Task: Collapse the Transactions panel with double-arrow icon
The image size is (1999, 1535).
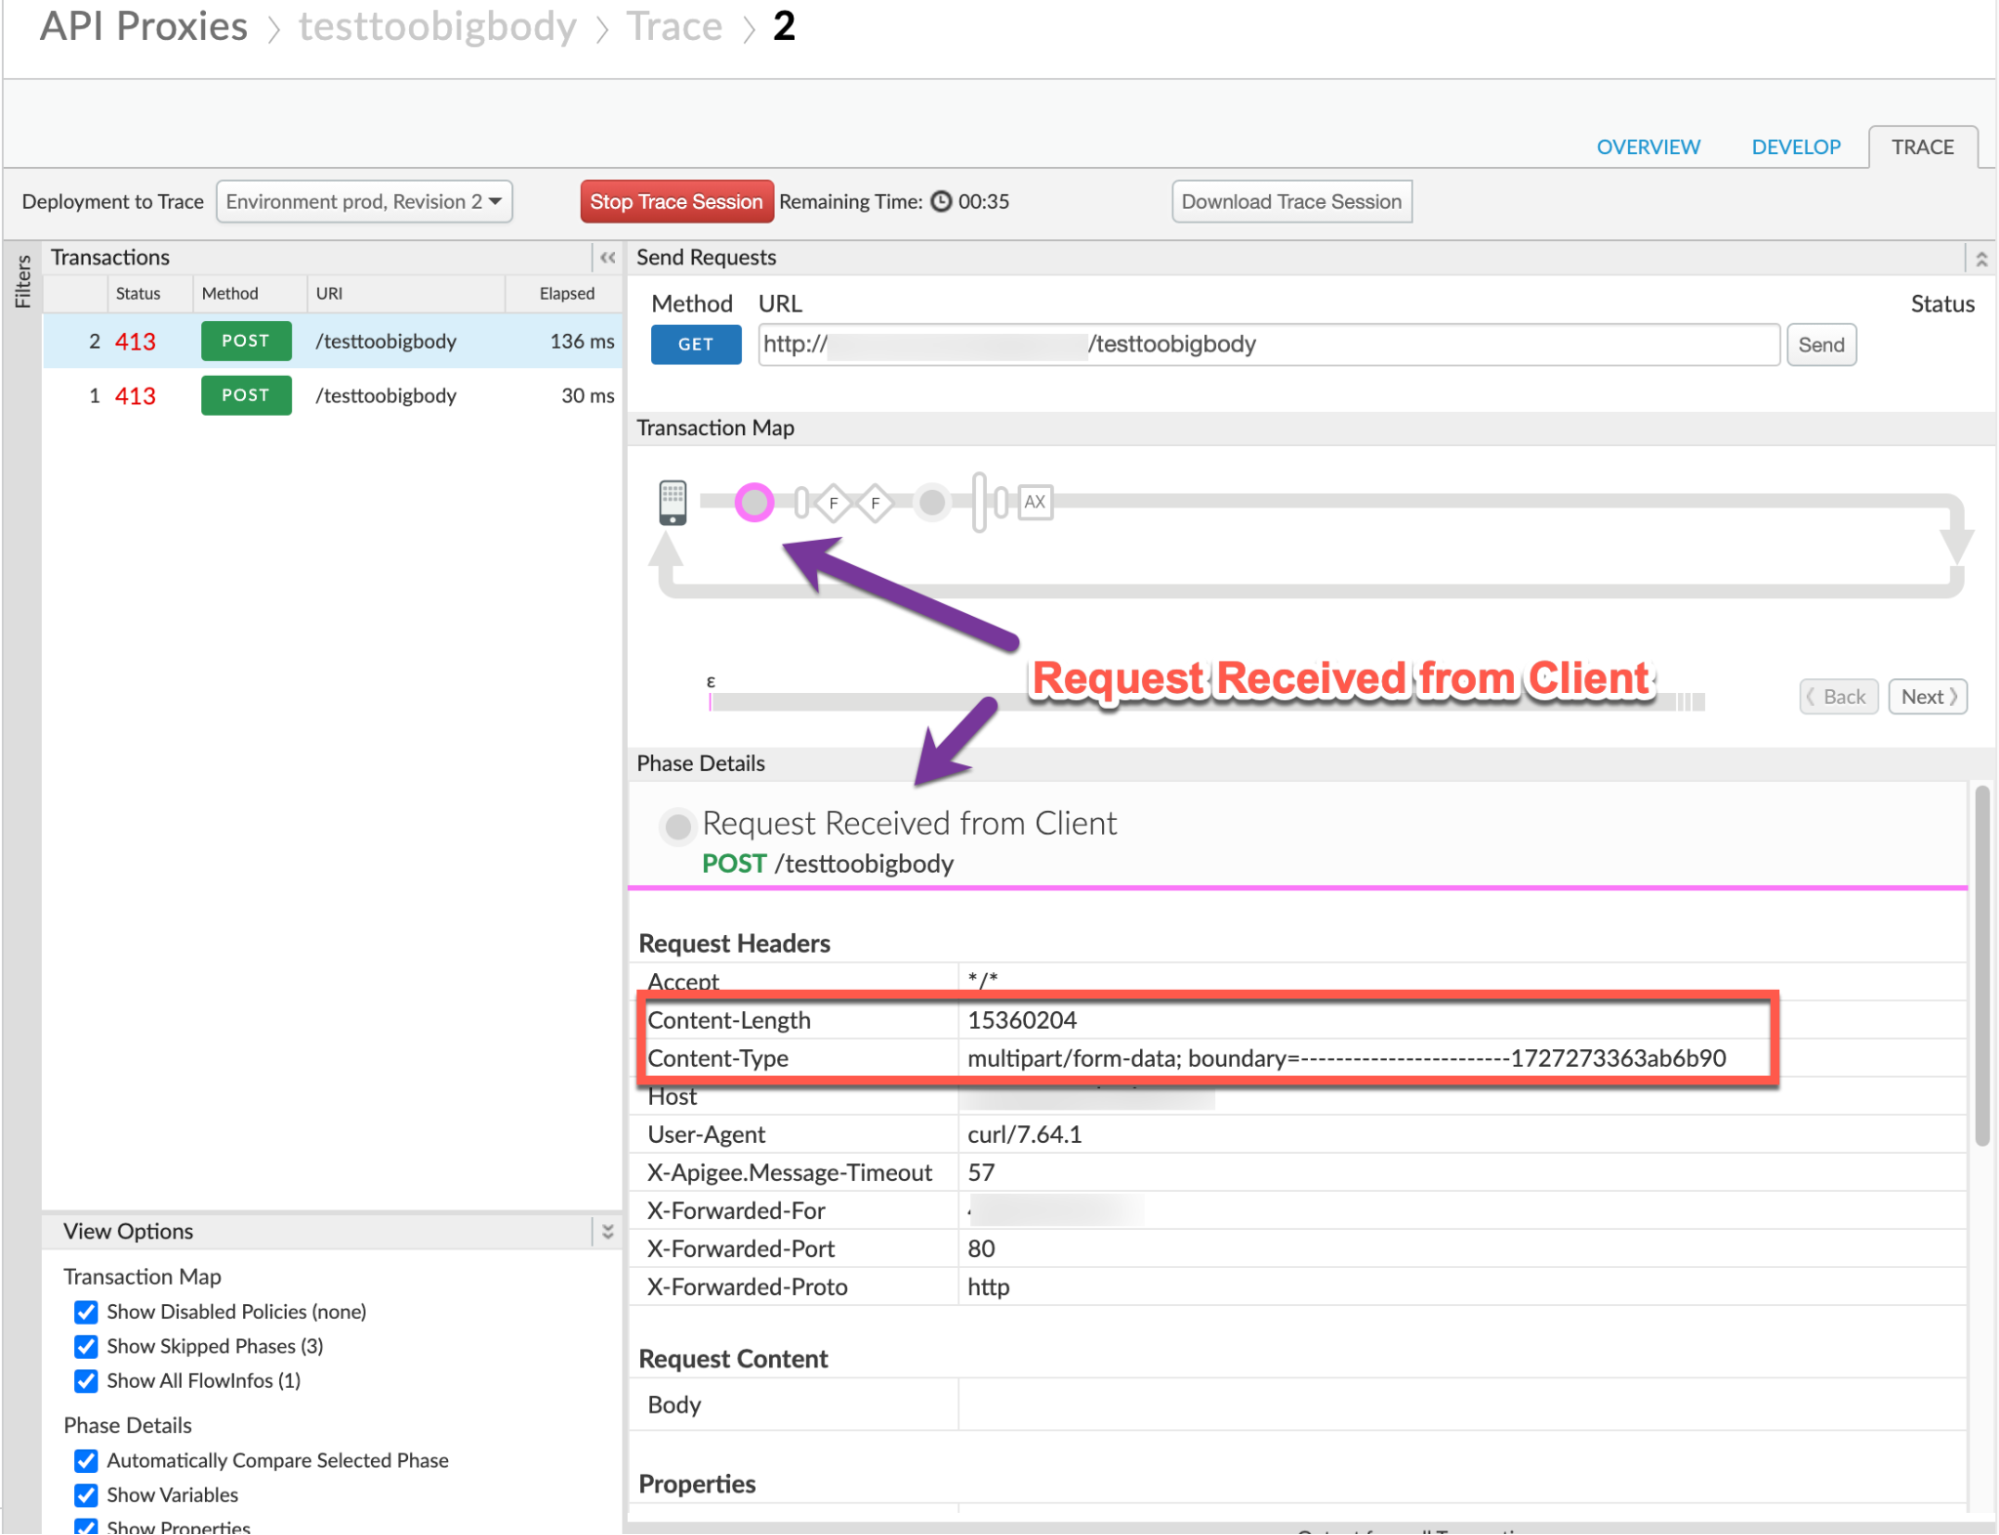Action: pyautogui.click(x=607, y=258)
